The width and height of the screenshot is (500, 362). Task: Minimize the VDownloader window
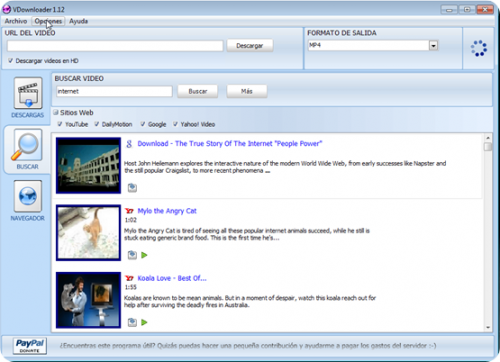449,10
